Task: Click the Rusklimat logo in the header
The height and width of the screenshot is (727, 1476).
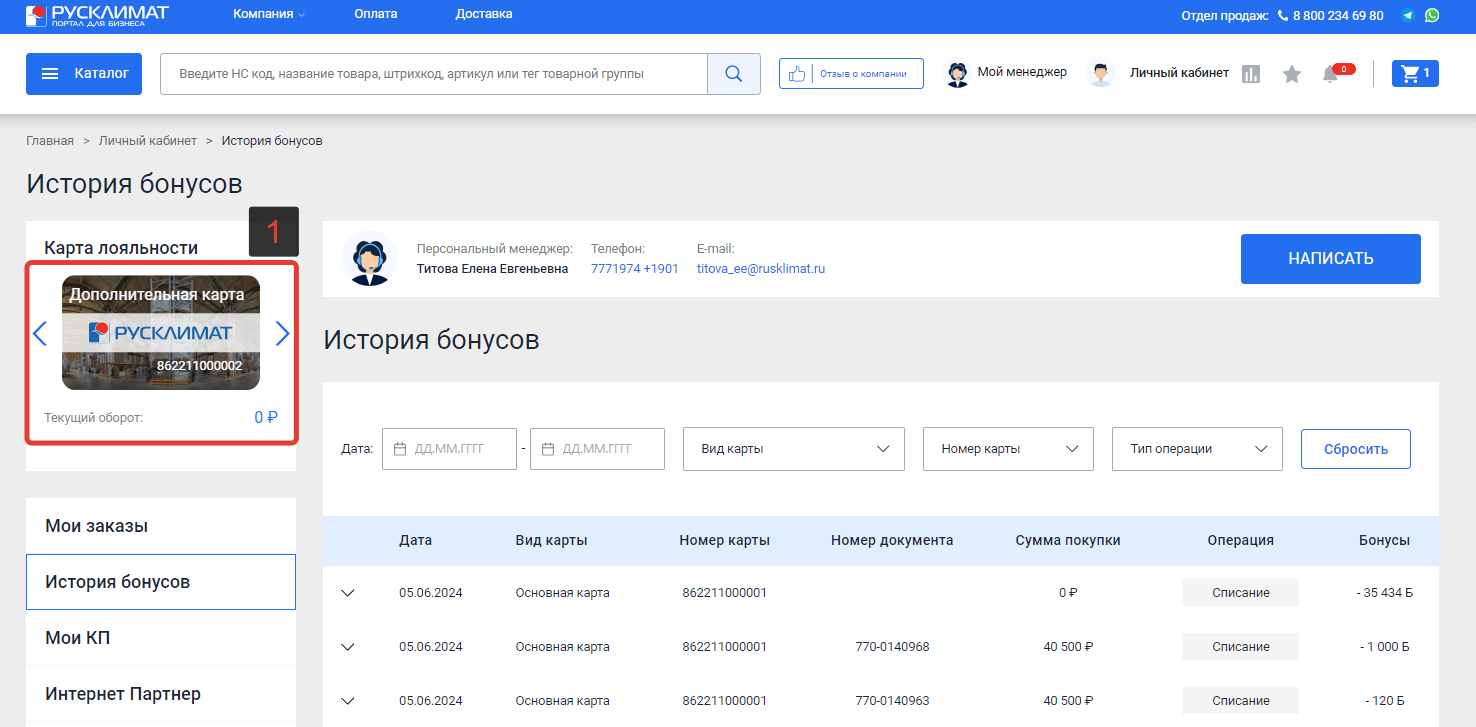Action: (x=97, y=15)
